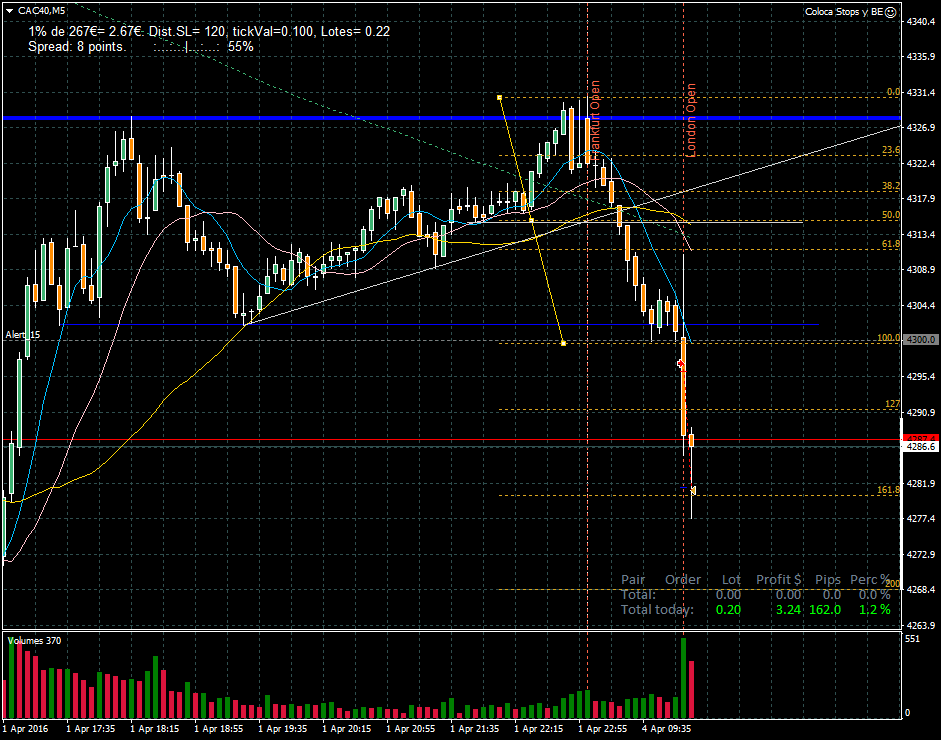Screen dimensions: 941x740
Task: Click the "Volumes 370" indicator label
Action: 34,640
